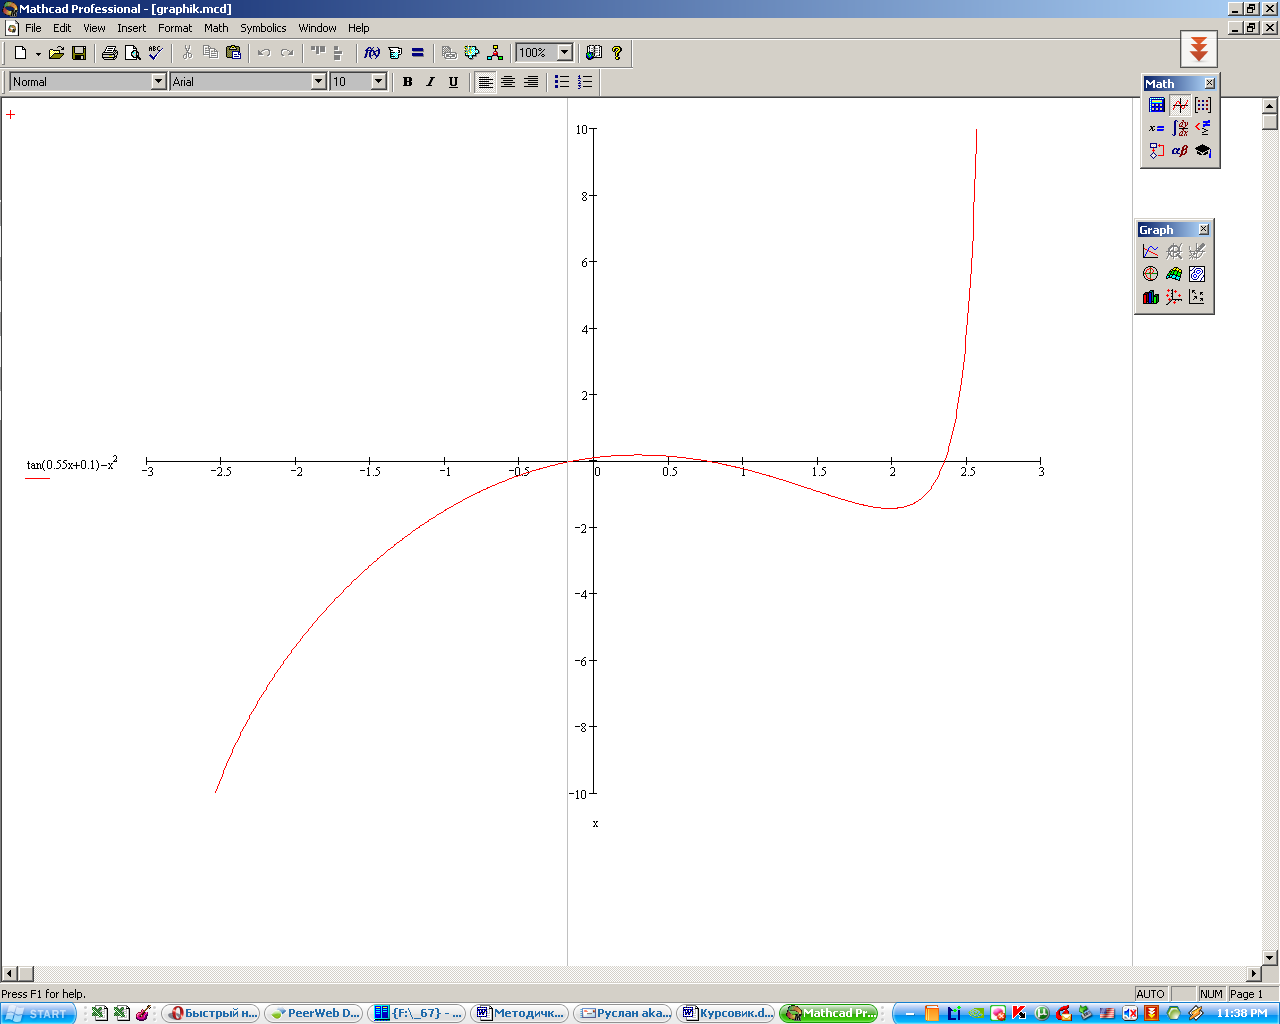Expand the Normal style dropdown
Image resolution: width=1280 pixels, height=1024 pixels.
(158, 82)
